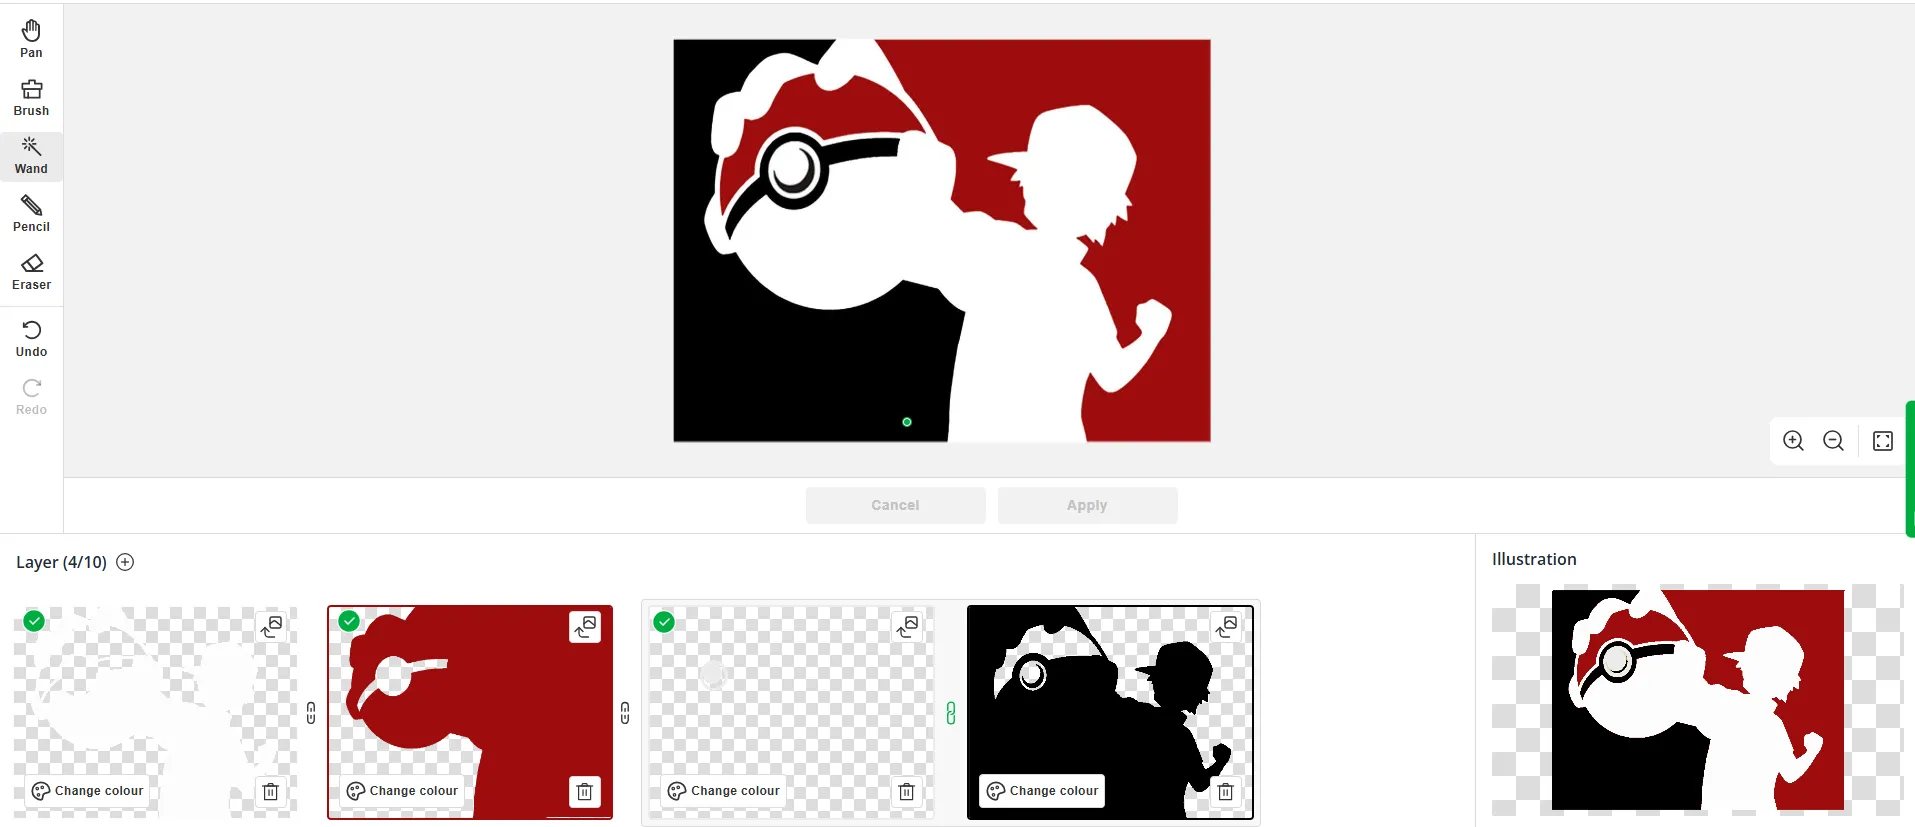1915x827 pixels.
Task: Toggle green checkmark on white layer
Action: 34,621
